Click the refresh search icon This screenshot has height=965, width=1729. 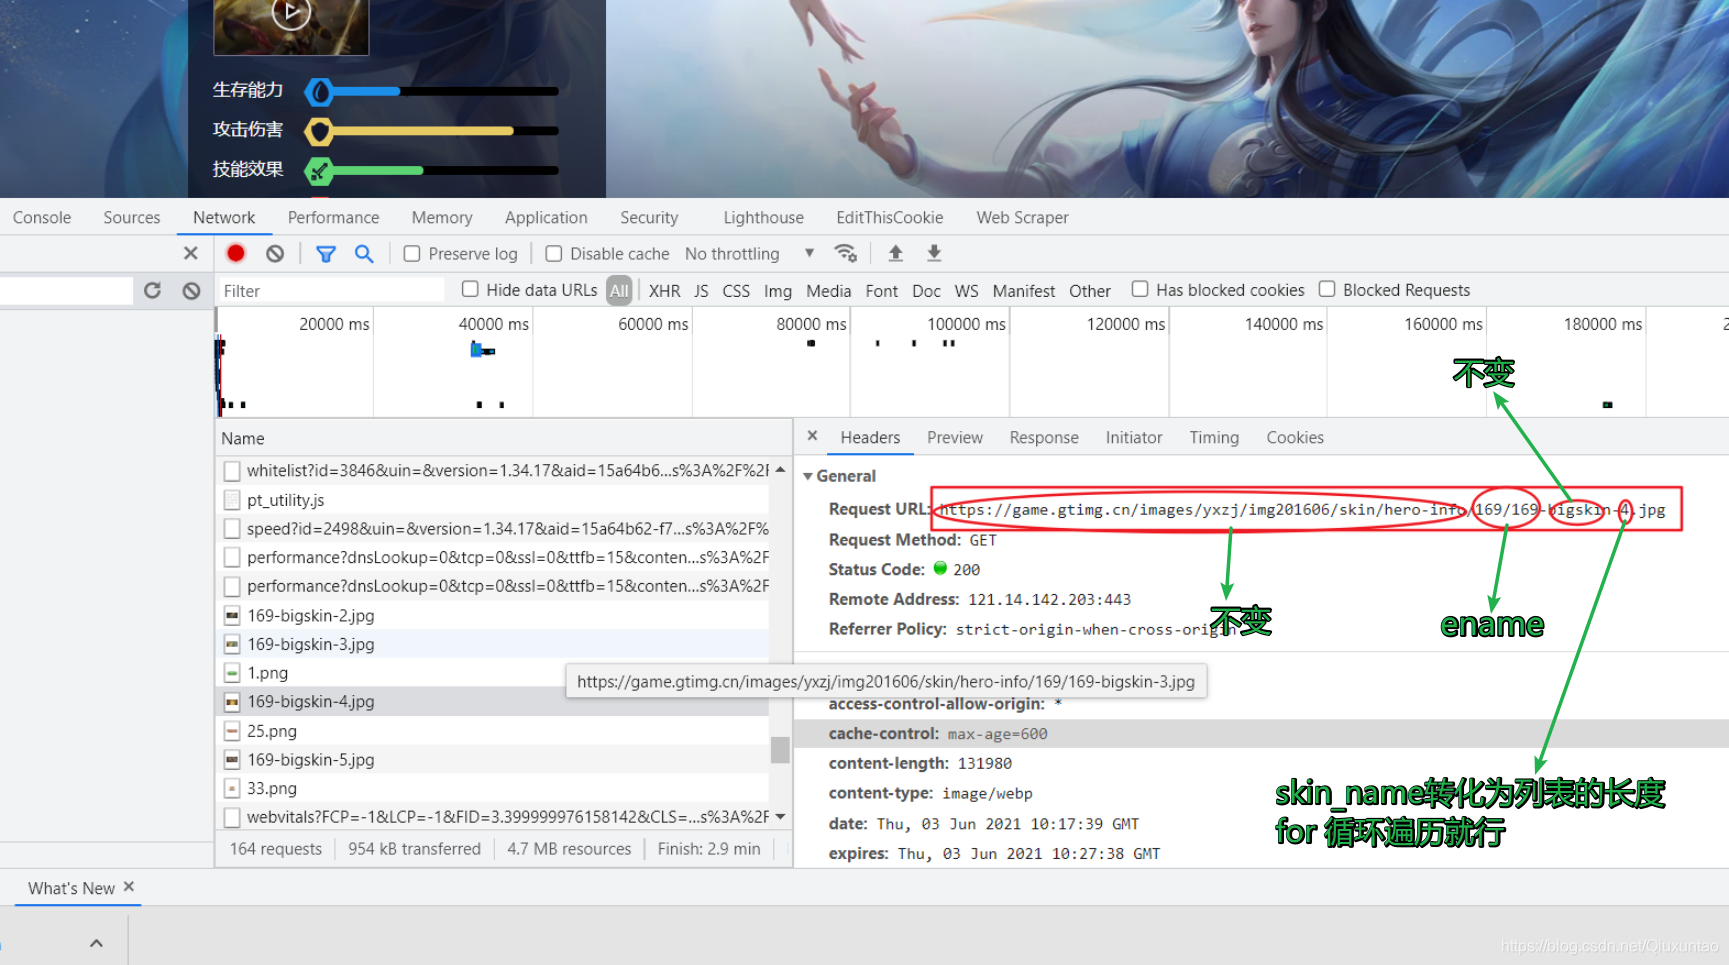152,290
